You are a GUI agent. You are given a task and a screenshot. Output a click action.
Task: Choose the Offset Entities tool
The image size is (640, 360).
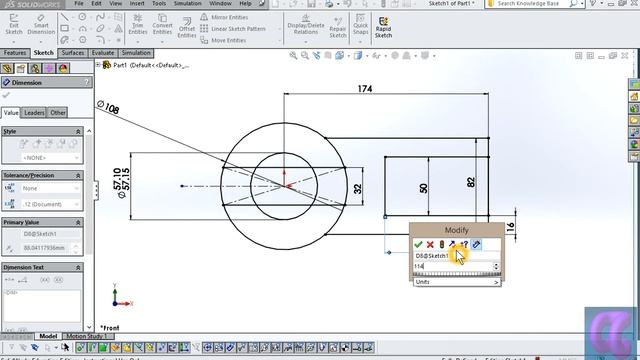(187, 28)
